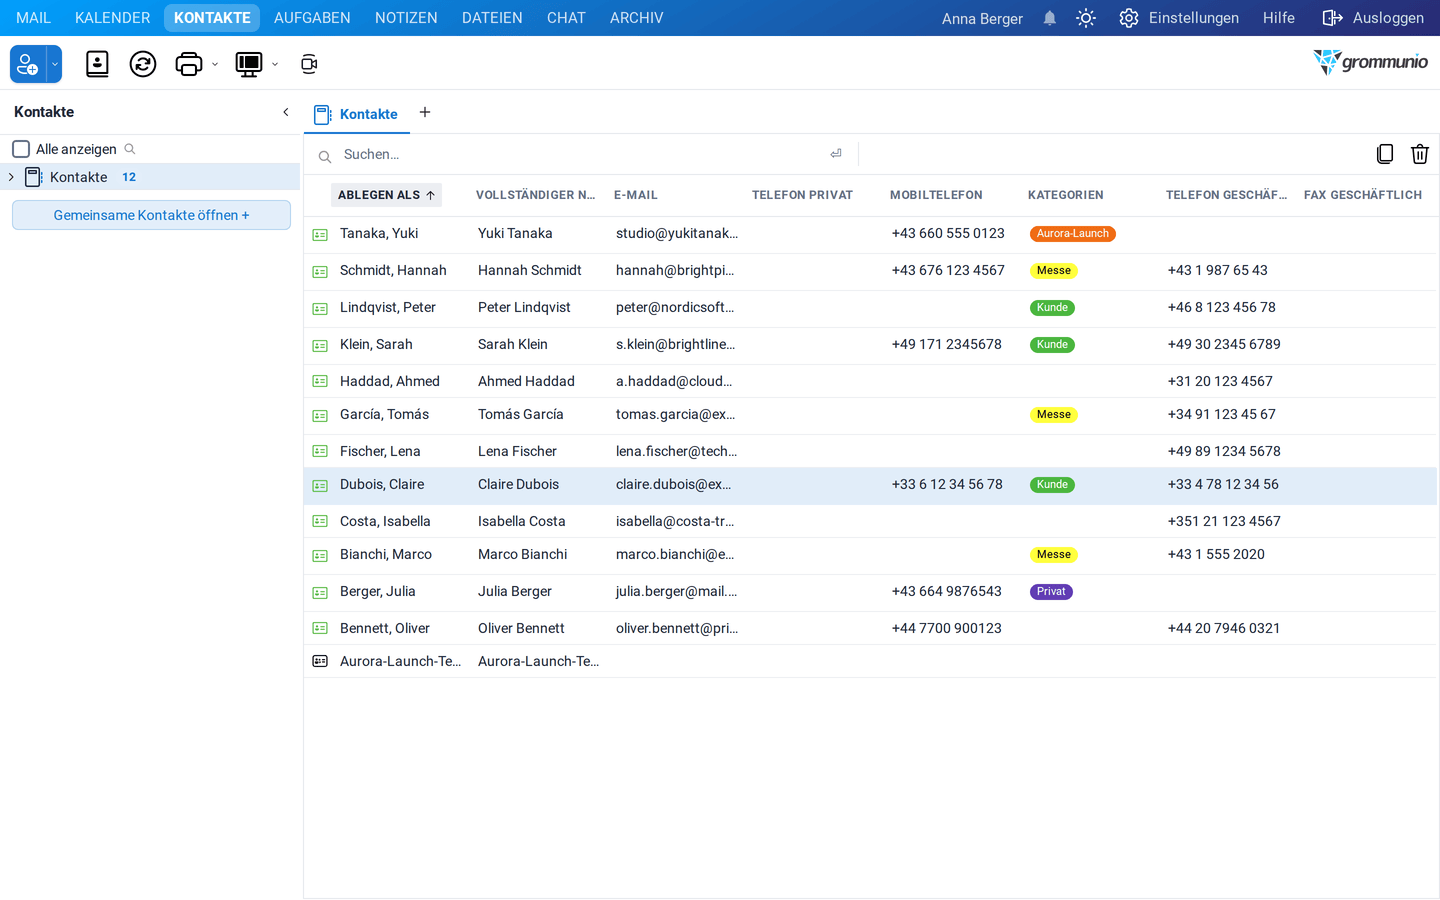Click the distribution list icon for Aurora-Launch-Te…
Viewport: 1440px width, 900px height.
(320, 661)
